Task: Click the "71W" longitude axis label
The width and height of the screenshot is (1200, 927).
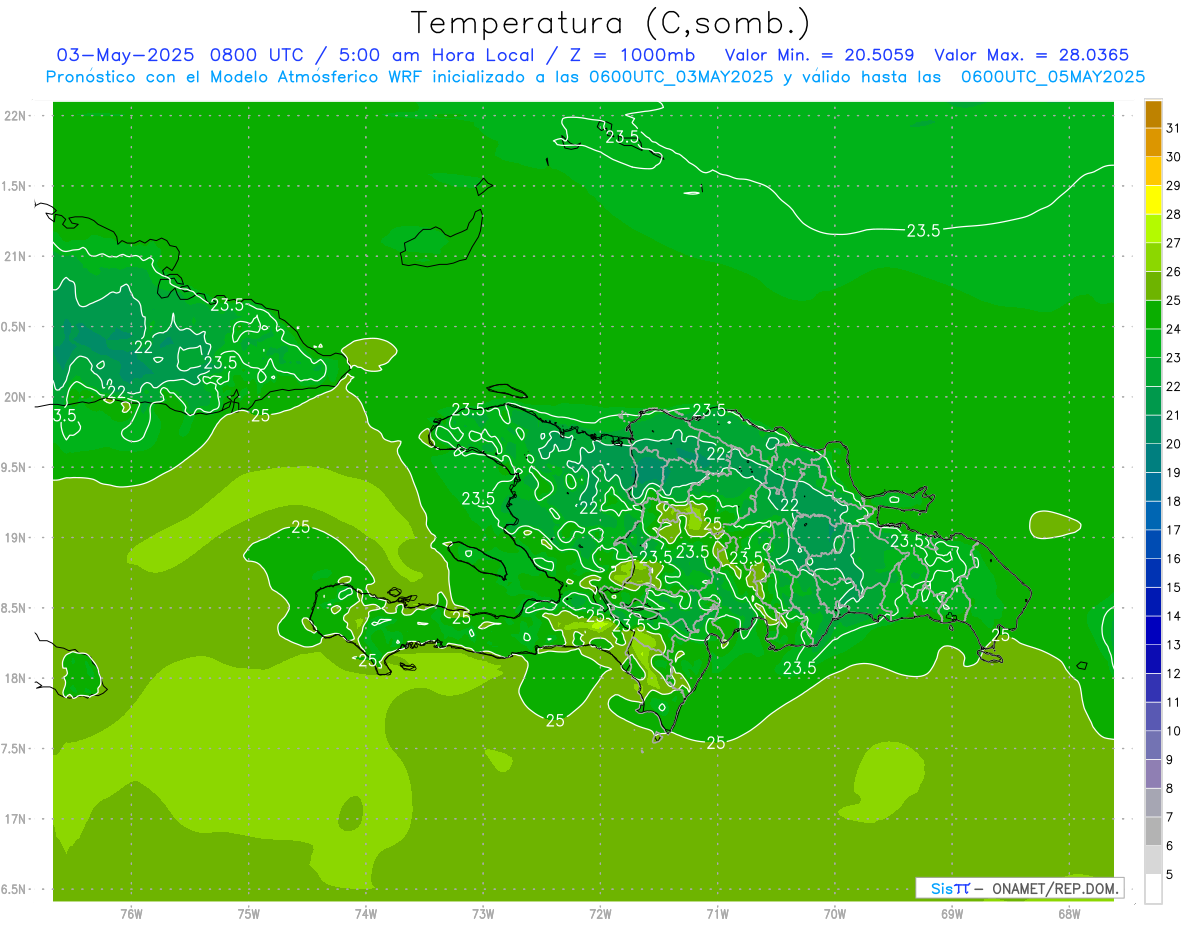Action: click(717, 914)
